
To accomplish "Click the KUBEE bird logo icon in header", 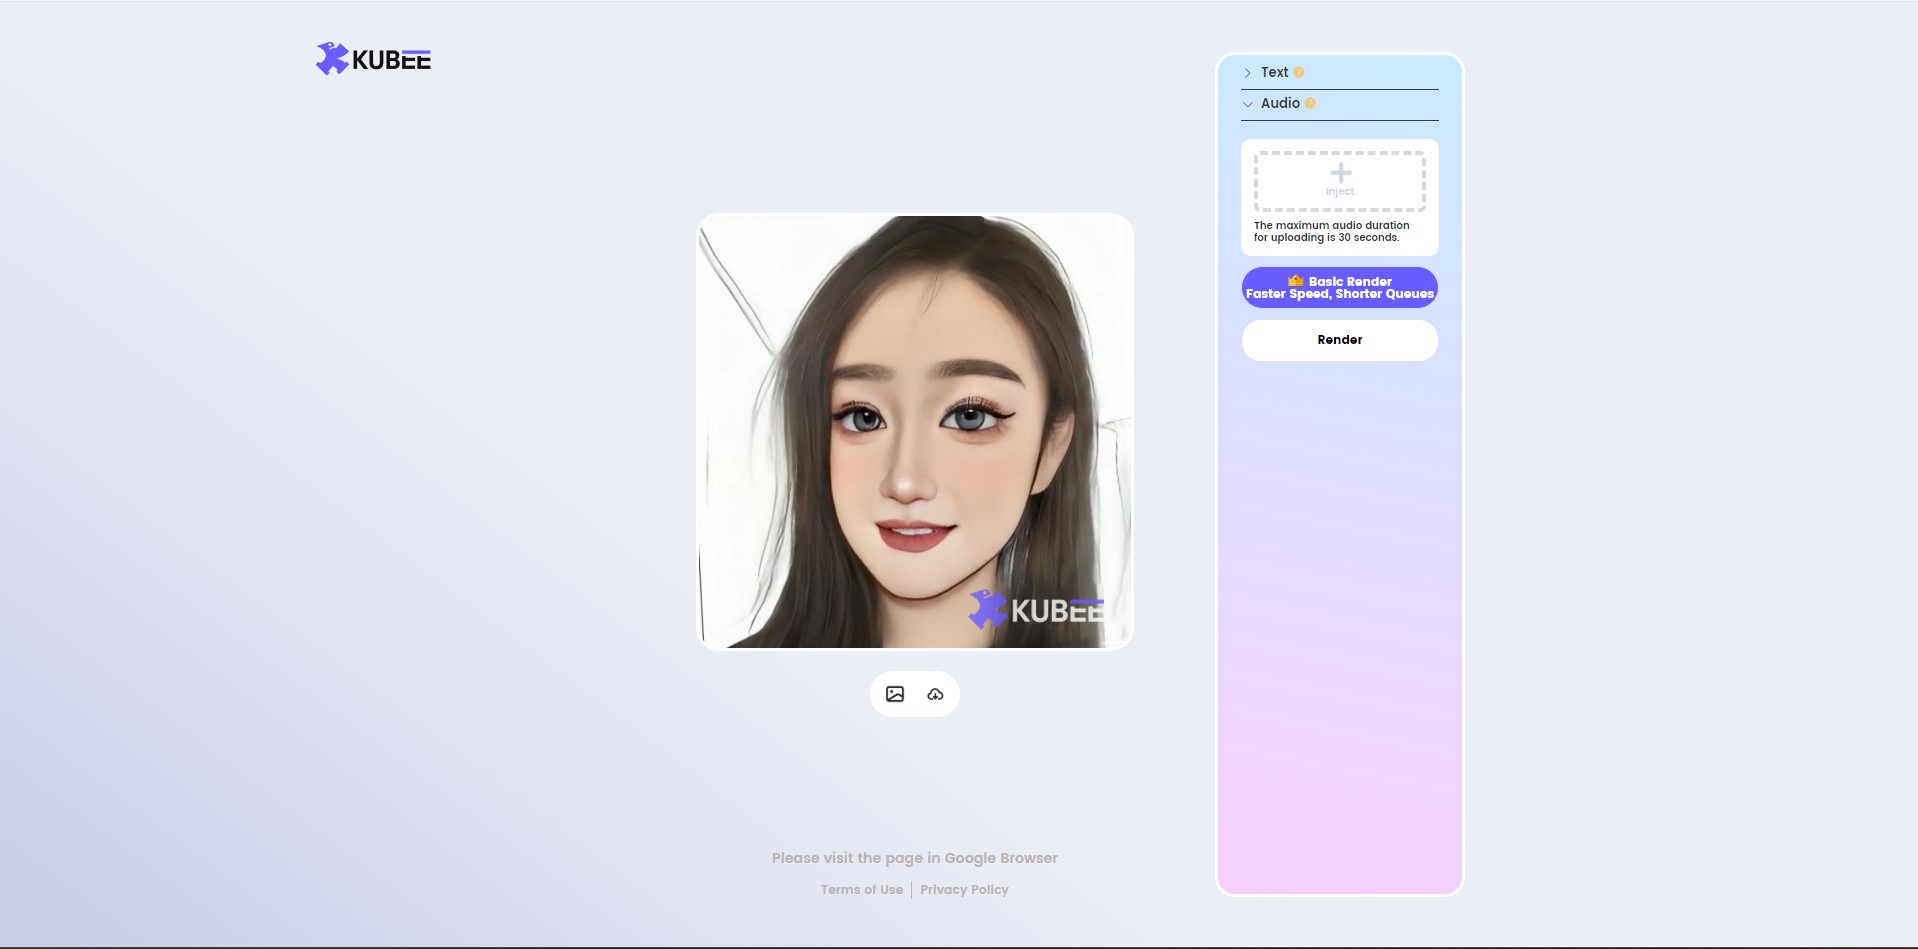I will pyautogui.click(x=332, y=59).
